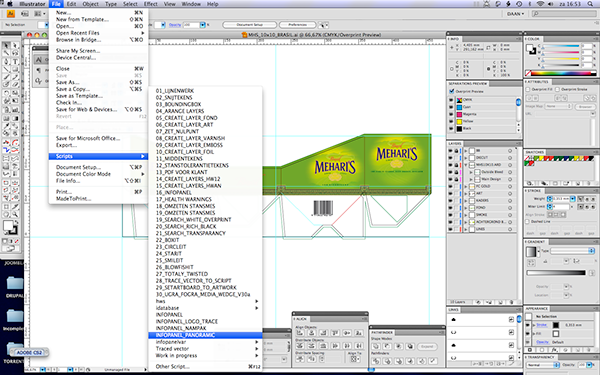Click the Help search field at top right
600x375 pixels.
point(564,14)
